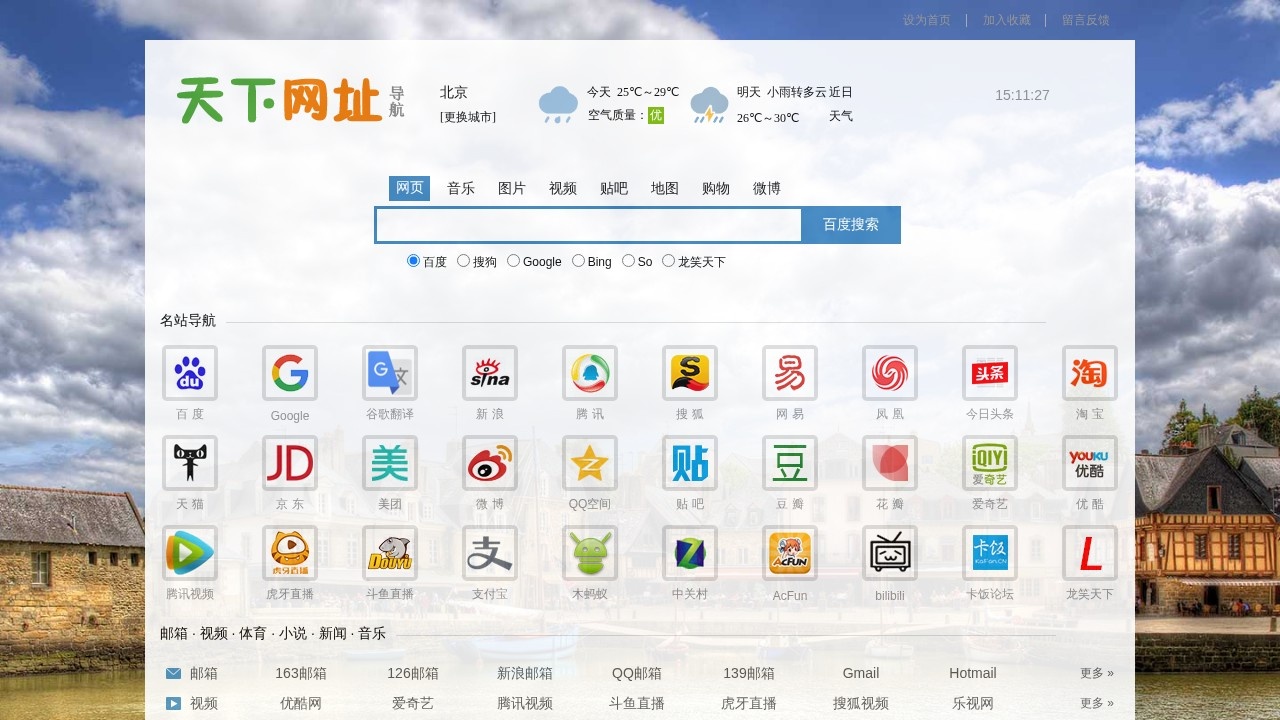Select the 搜狗 search engine radio
The height and width of the screenshot is (720, 1280).
click(x=463, y=261)
